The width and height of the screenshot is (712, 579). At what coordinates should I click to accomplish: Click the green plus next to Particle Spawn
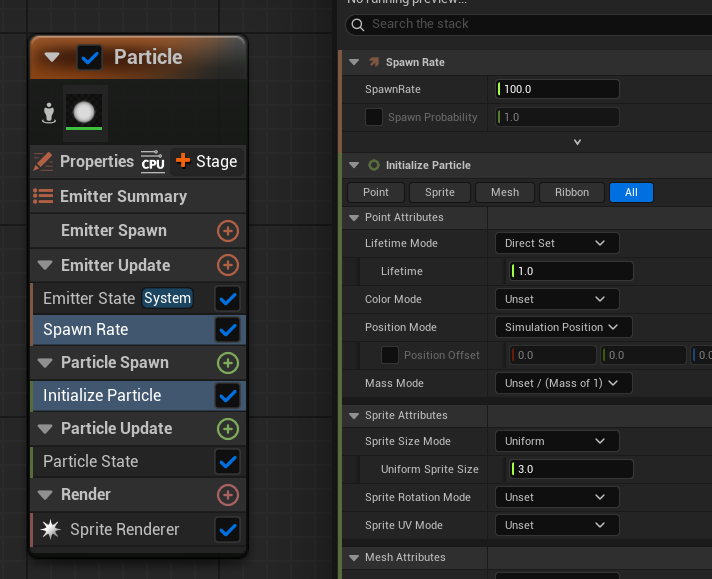click(228, 363)
